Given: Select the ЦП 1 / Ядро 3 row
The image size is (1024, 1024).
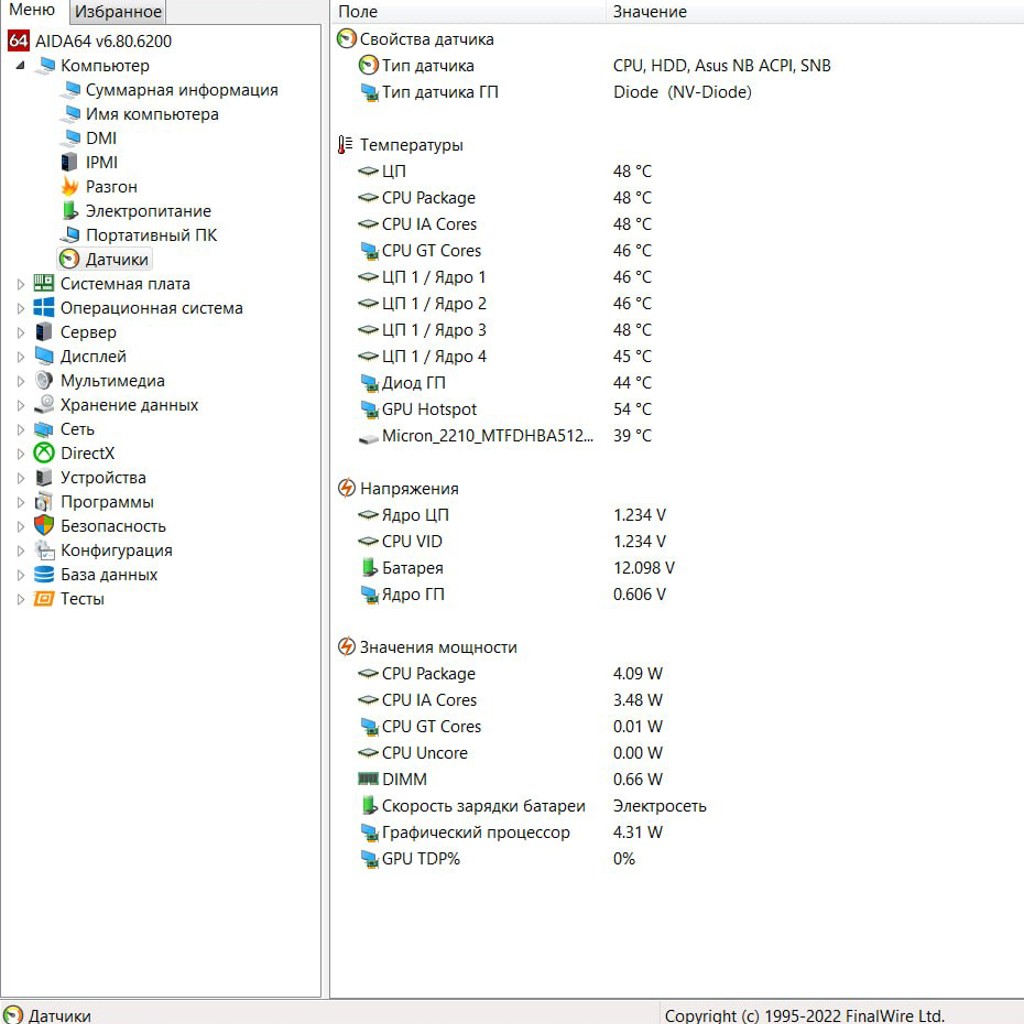Looking at the screenshot, I should coord(677,330).
